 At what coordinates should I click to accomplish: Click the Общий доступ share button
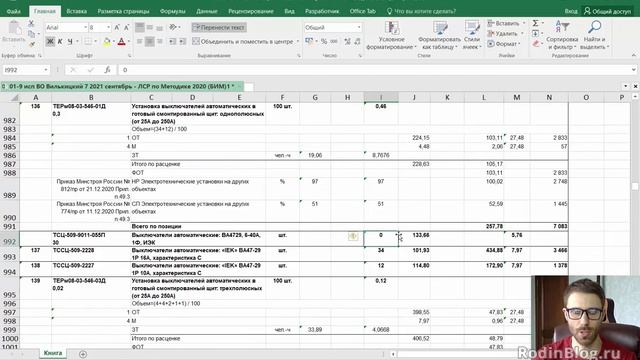tap(608, 11)
